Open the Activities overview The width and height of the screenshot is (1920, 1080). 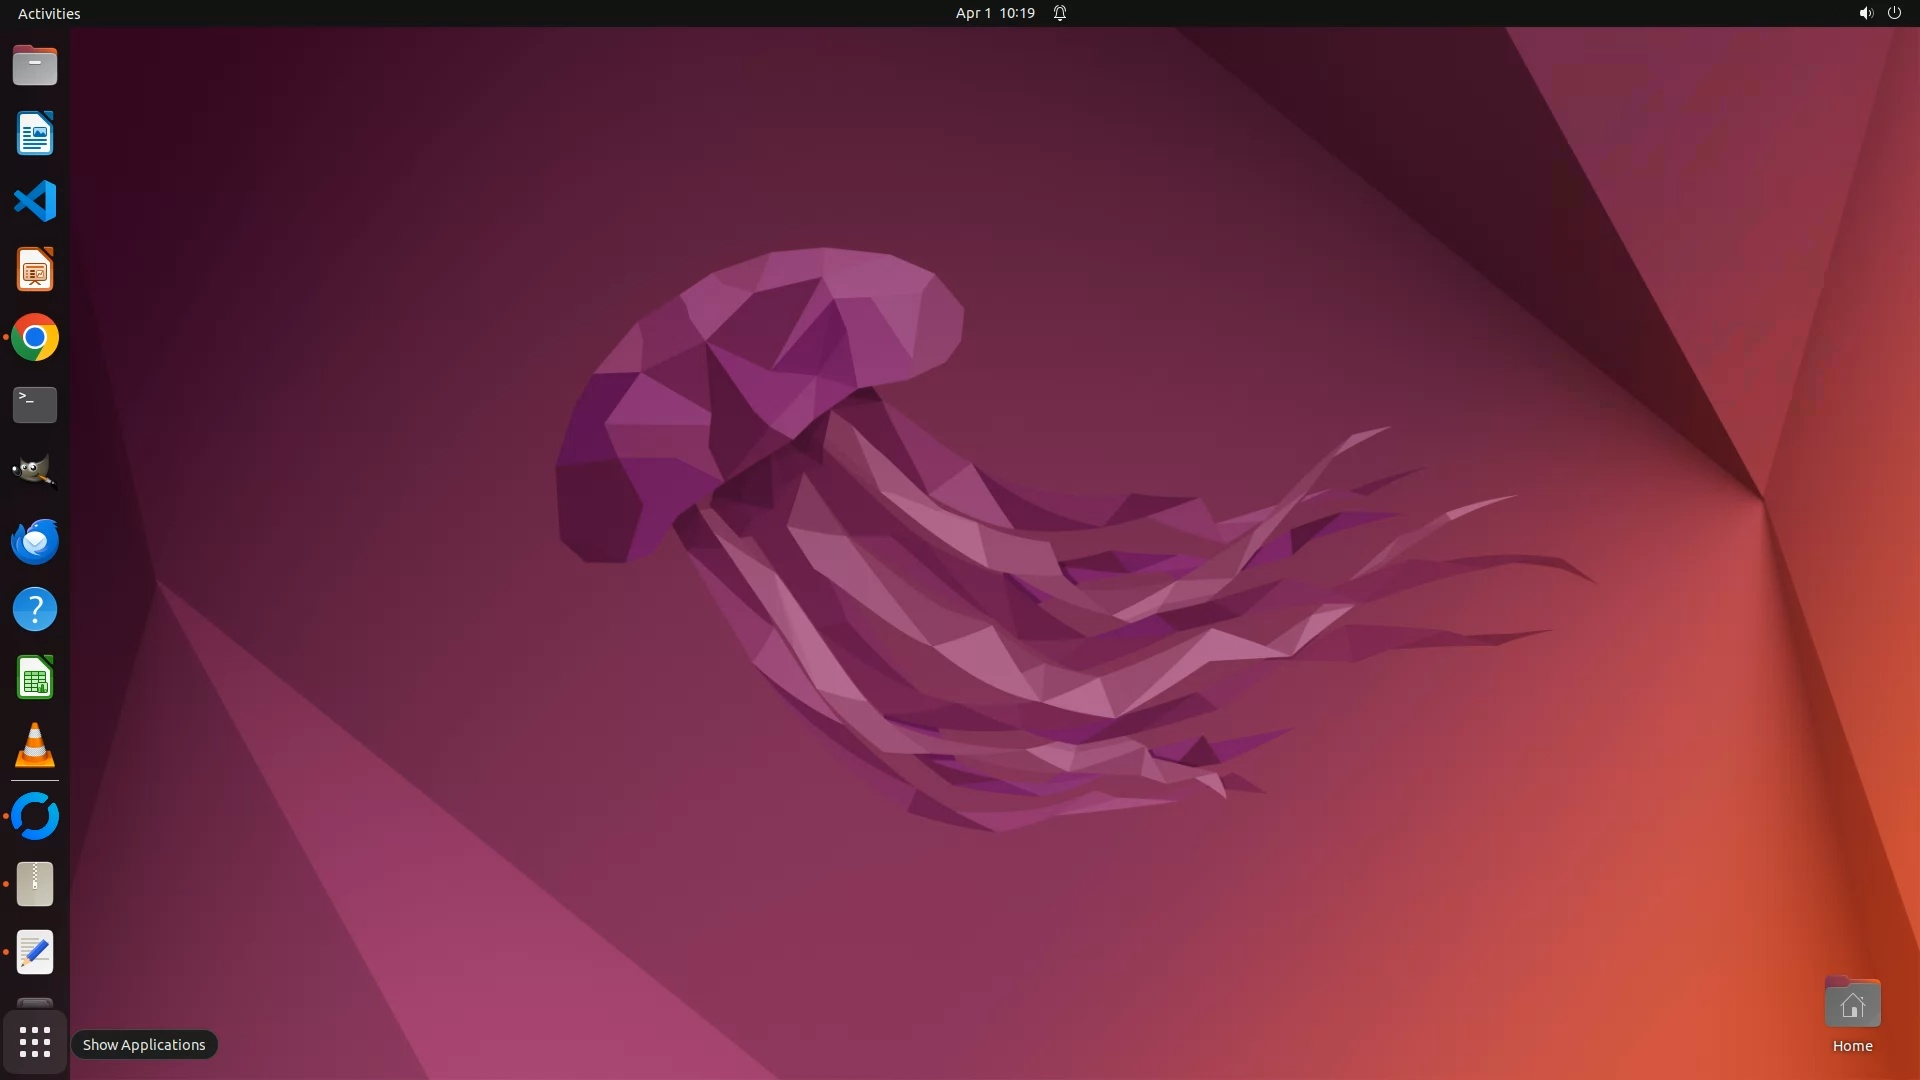pyautogui.click(x=49, y=13)
